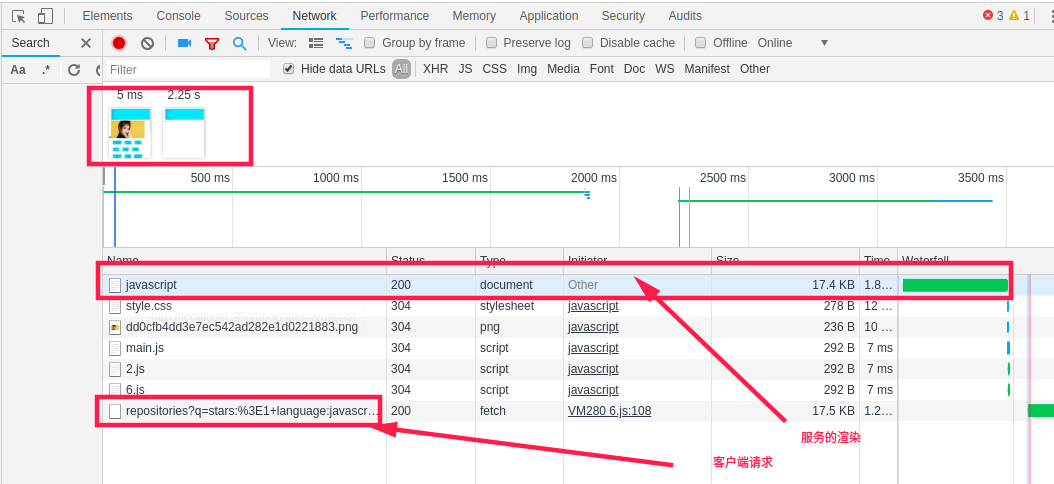This screenshot has width=1054, height=484.
Task: Toggle the red filter funnel icon
Action: (x=212, y=43)
